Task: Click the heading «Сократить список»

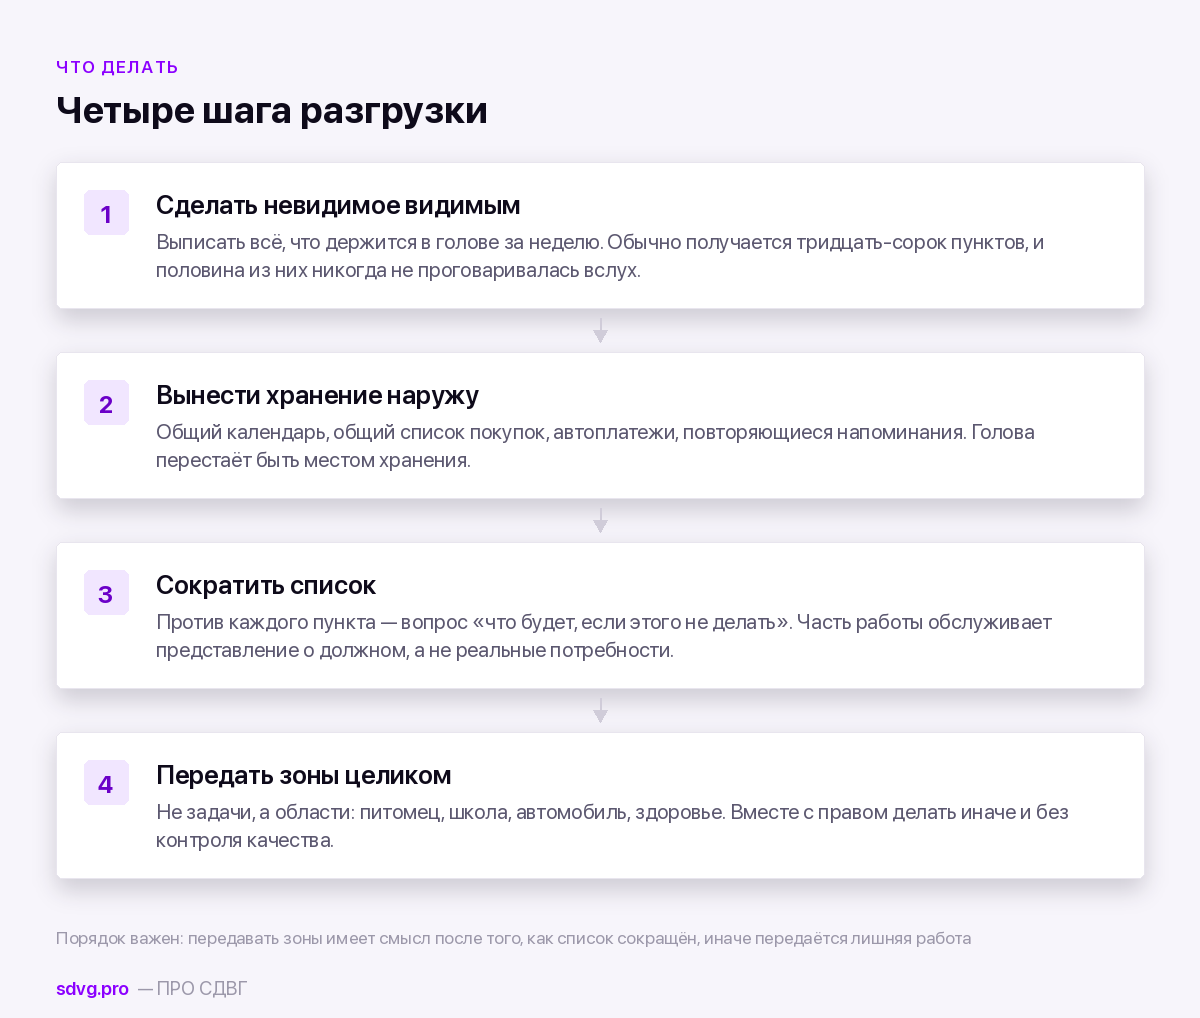Action: tap(266, 585)
